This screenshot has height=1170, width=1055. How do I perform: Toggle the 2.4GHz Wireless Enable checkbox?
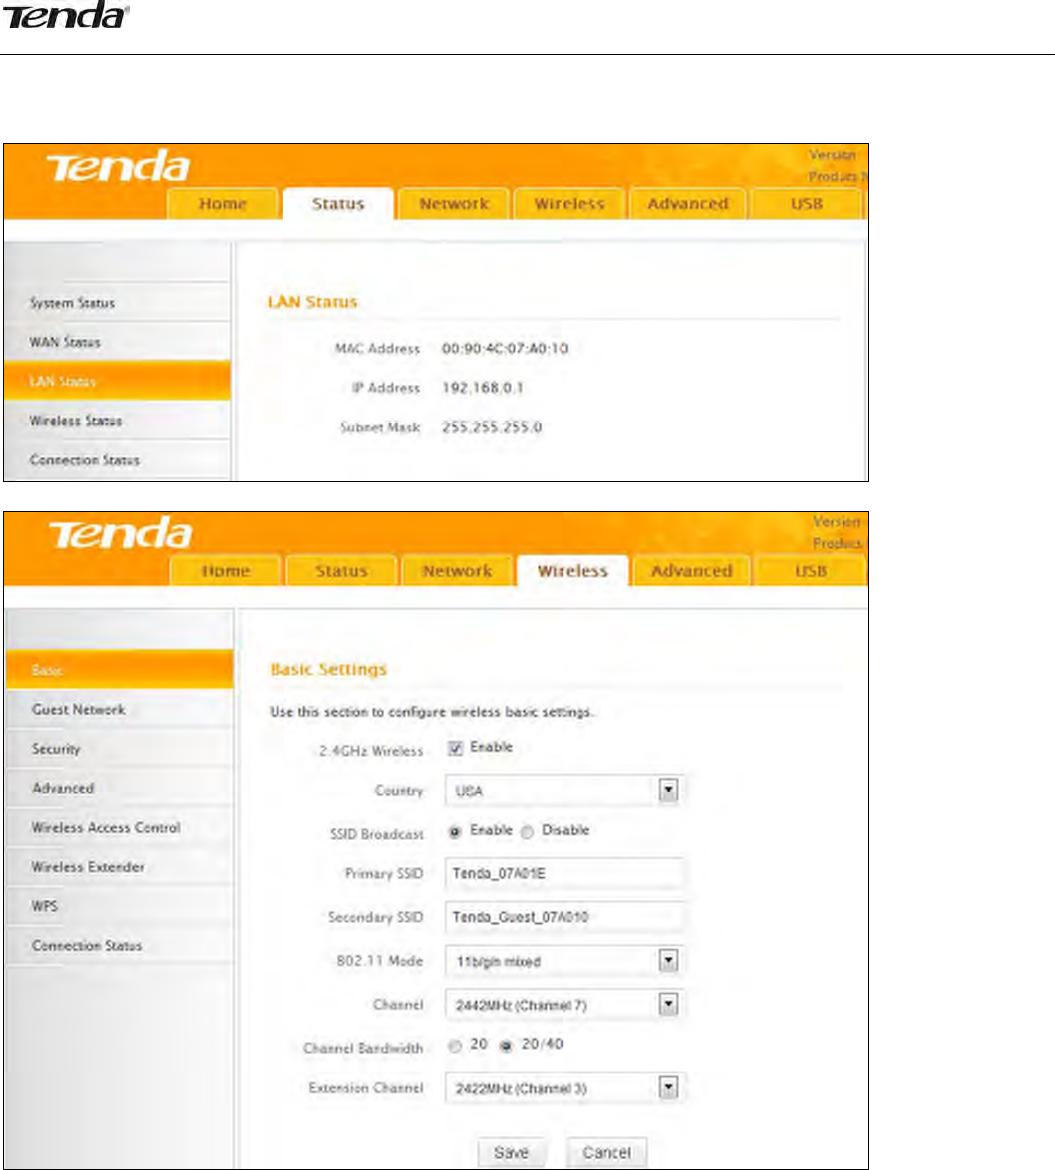pyautogui.click(x=455, y=748)
